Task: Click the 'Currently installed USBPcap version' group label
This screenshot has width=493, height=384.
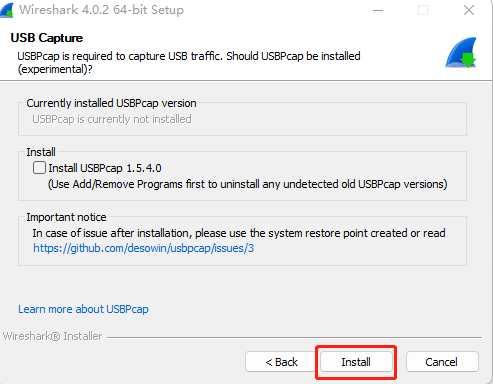Action: coord(111,103)
